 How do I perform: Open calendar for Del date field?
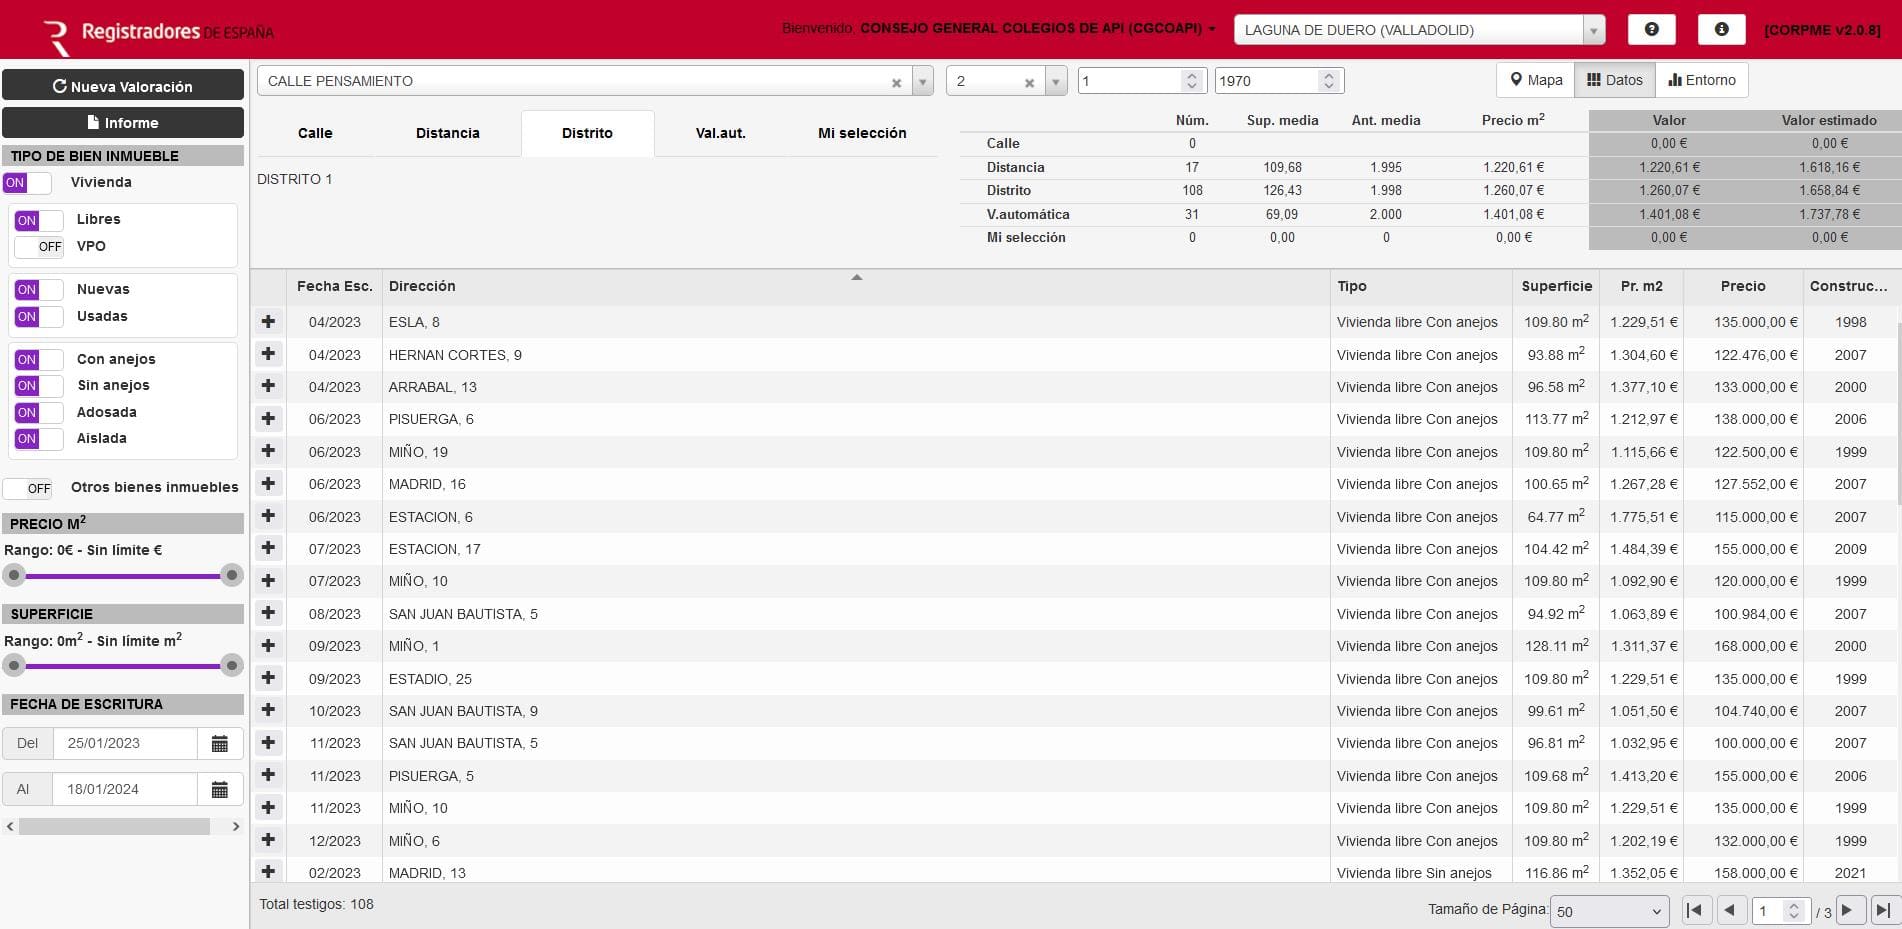click(x=220, y=743)
